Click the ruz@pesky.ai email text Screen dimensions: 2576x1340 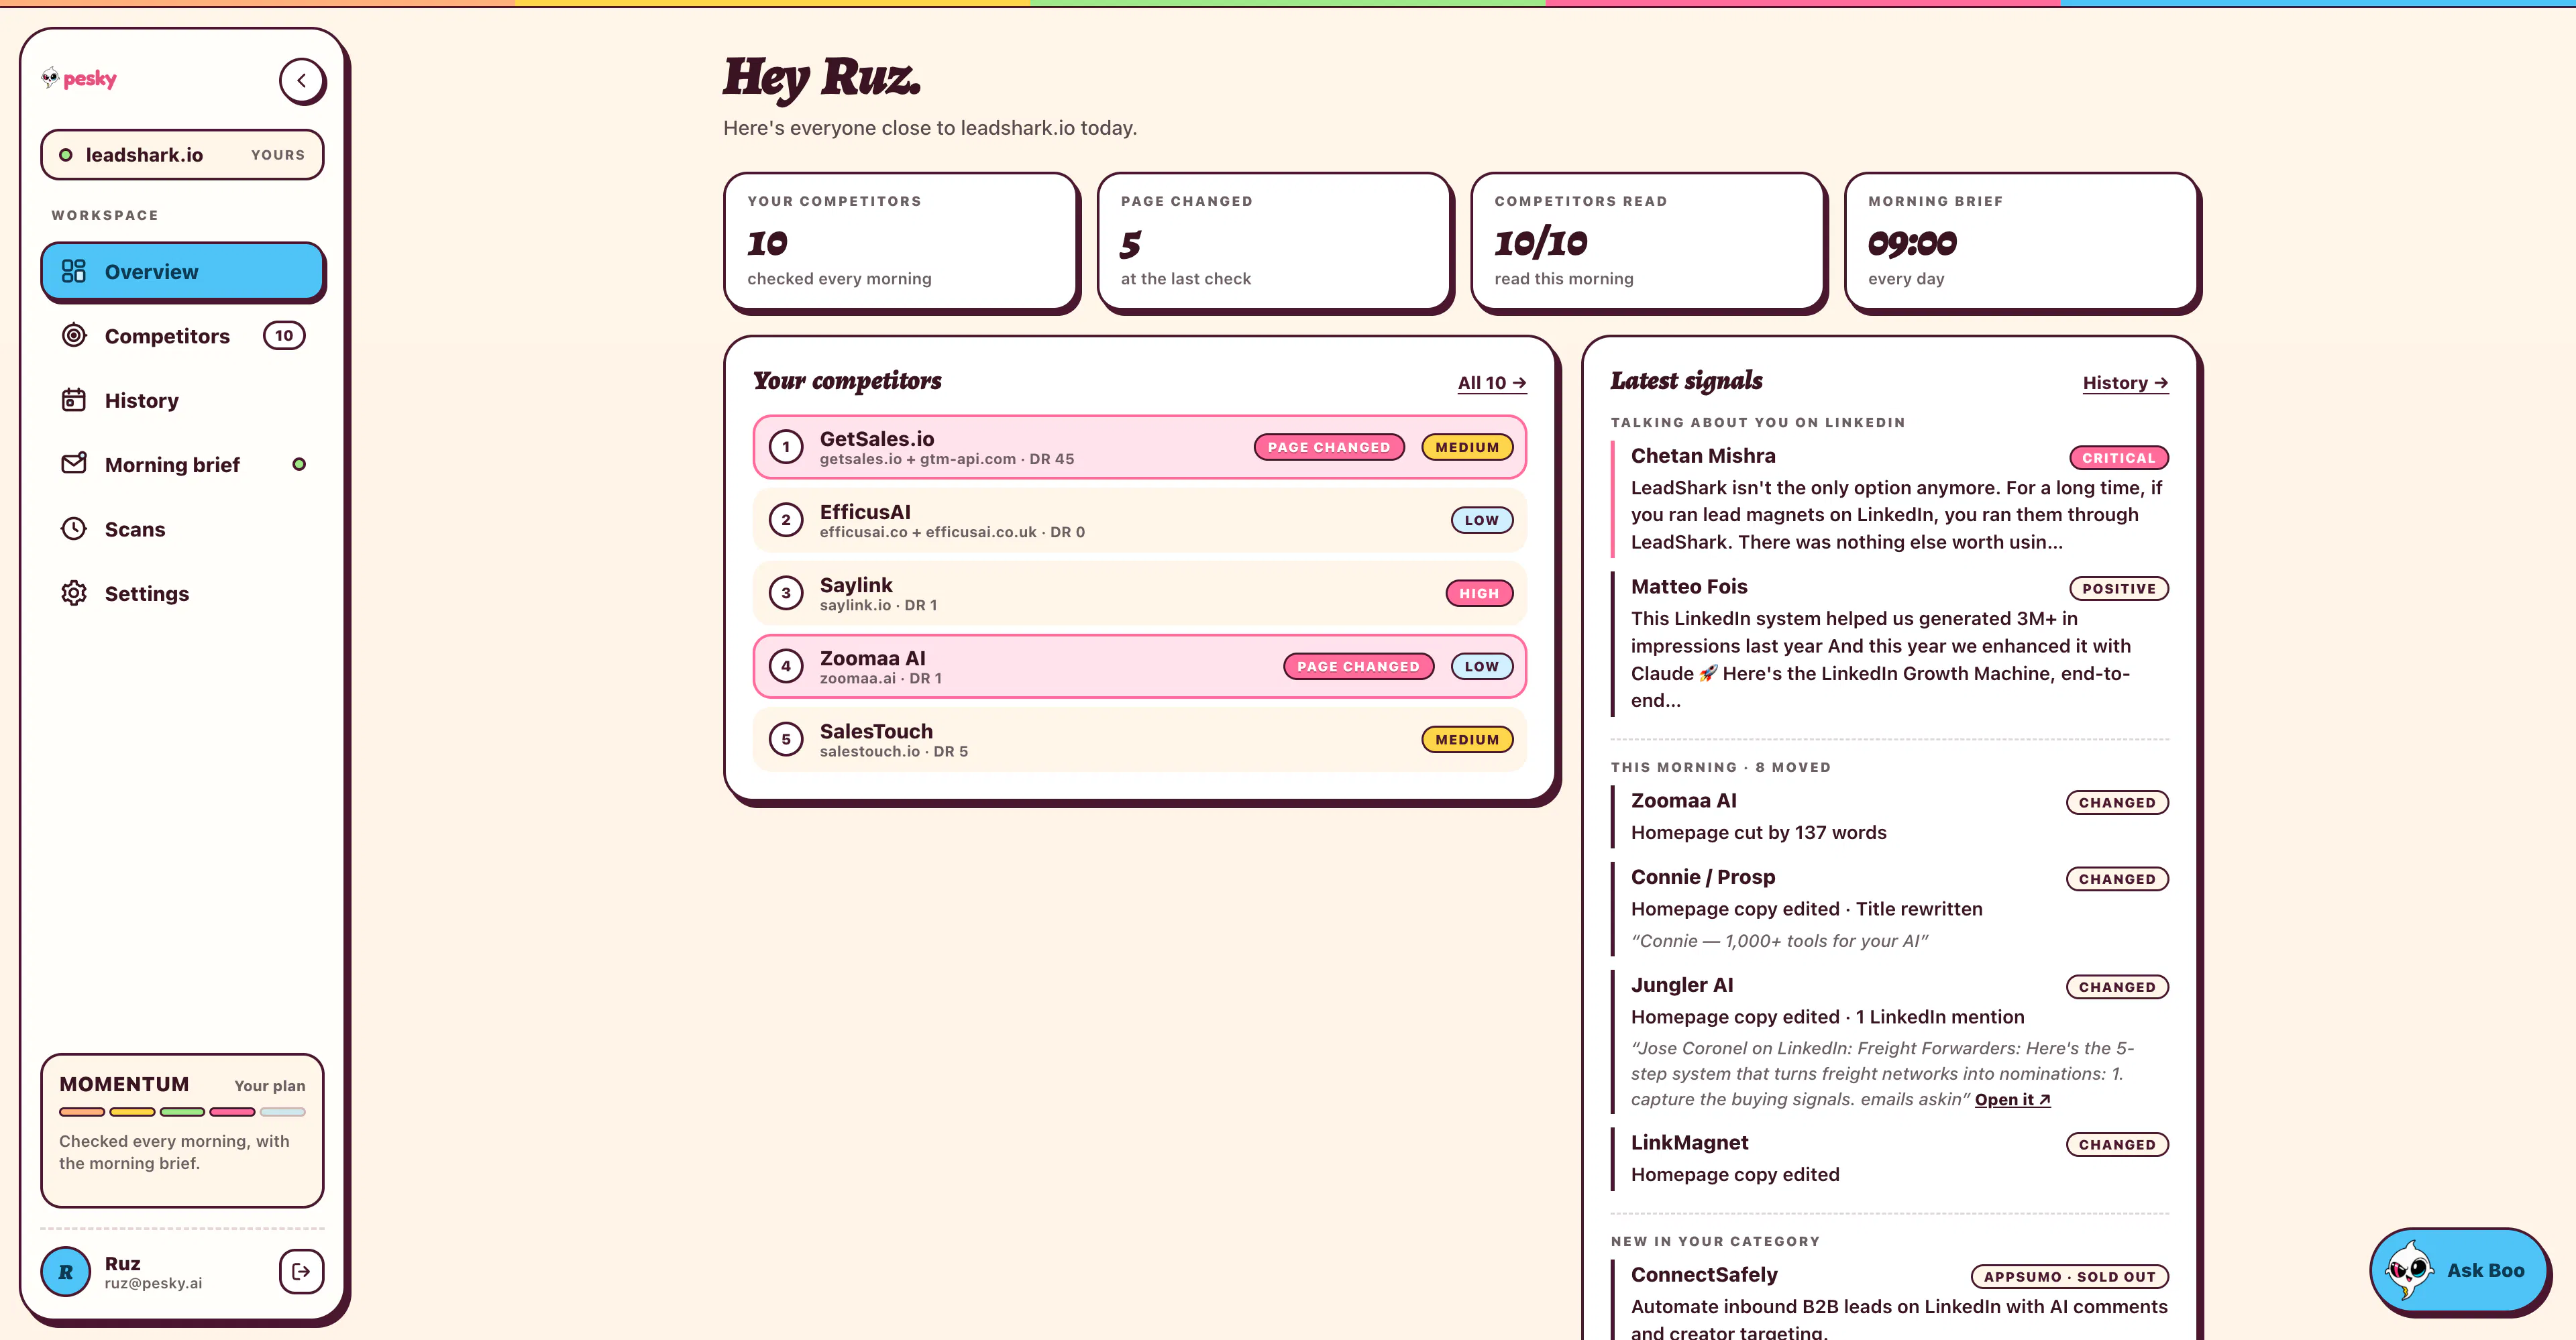tap(153, 1283)
